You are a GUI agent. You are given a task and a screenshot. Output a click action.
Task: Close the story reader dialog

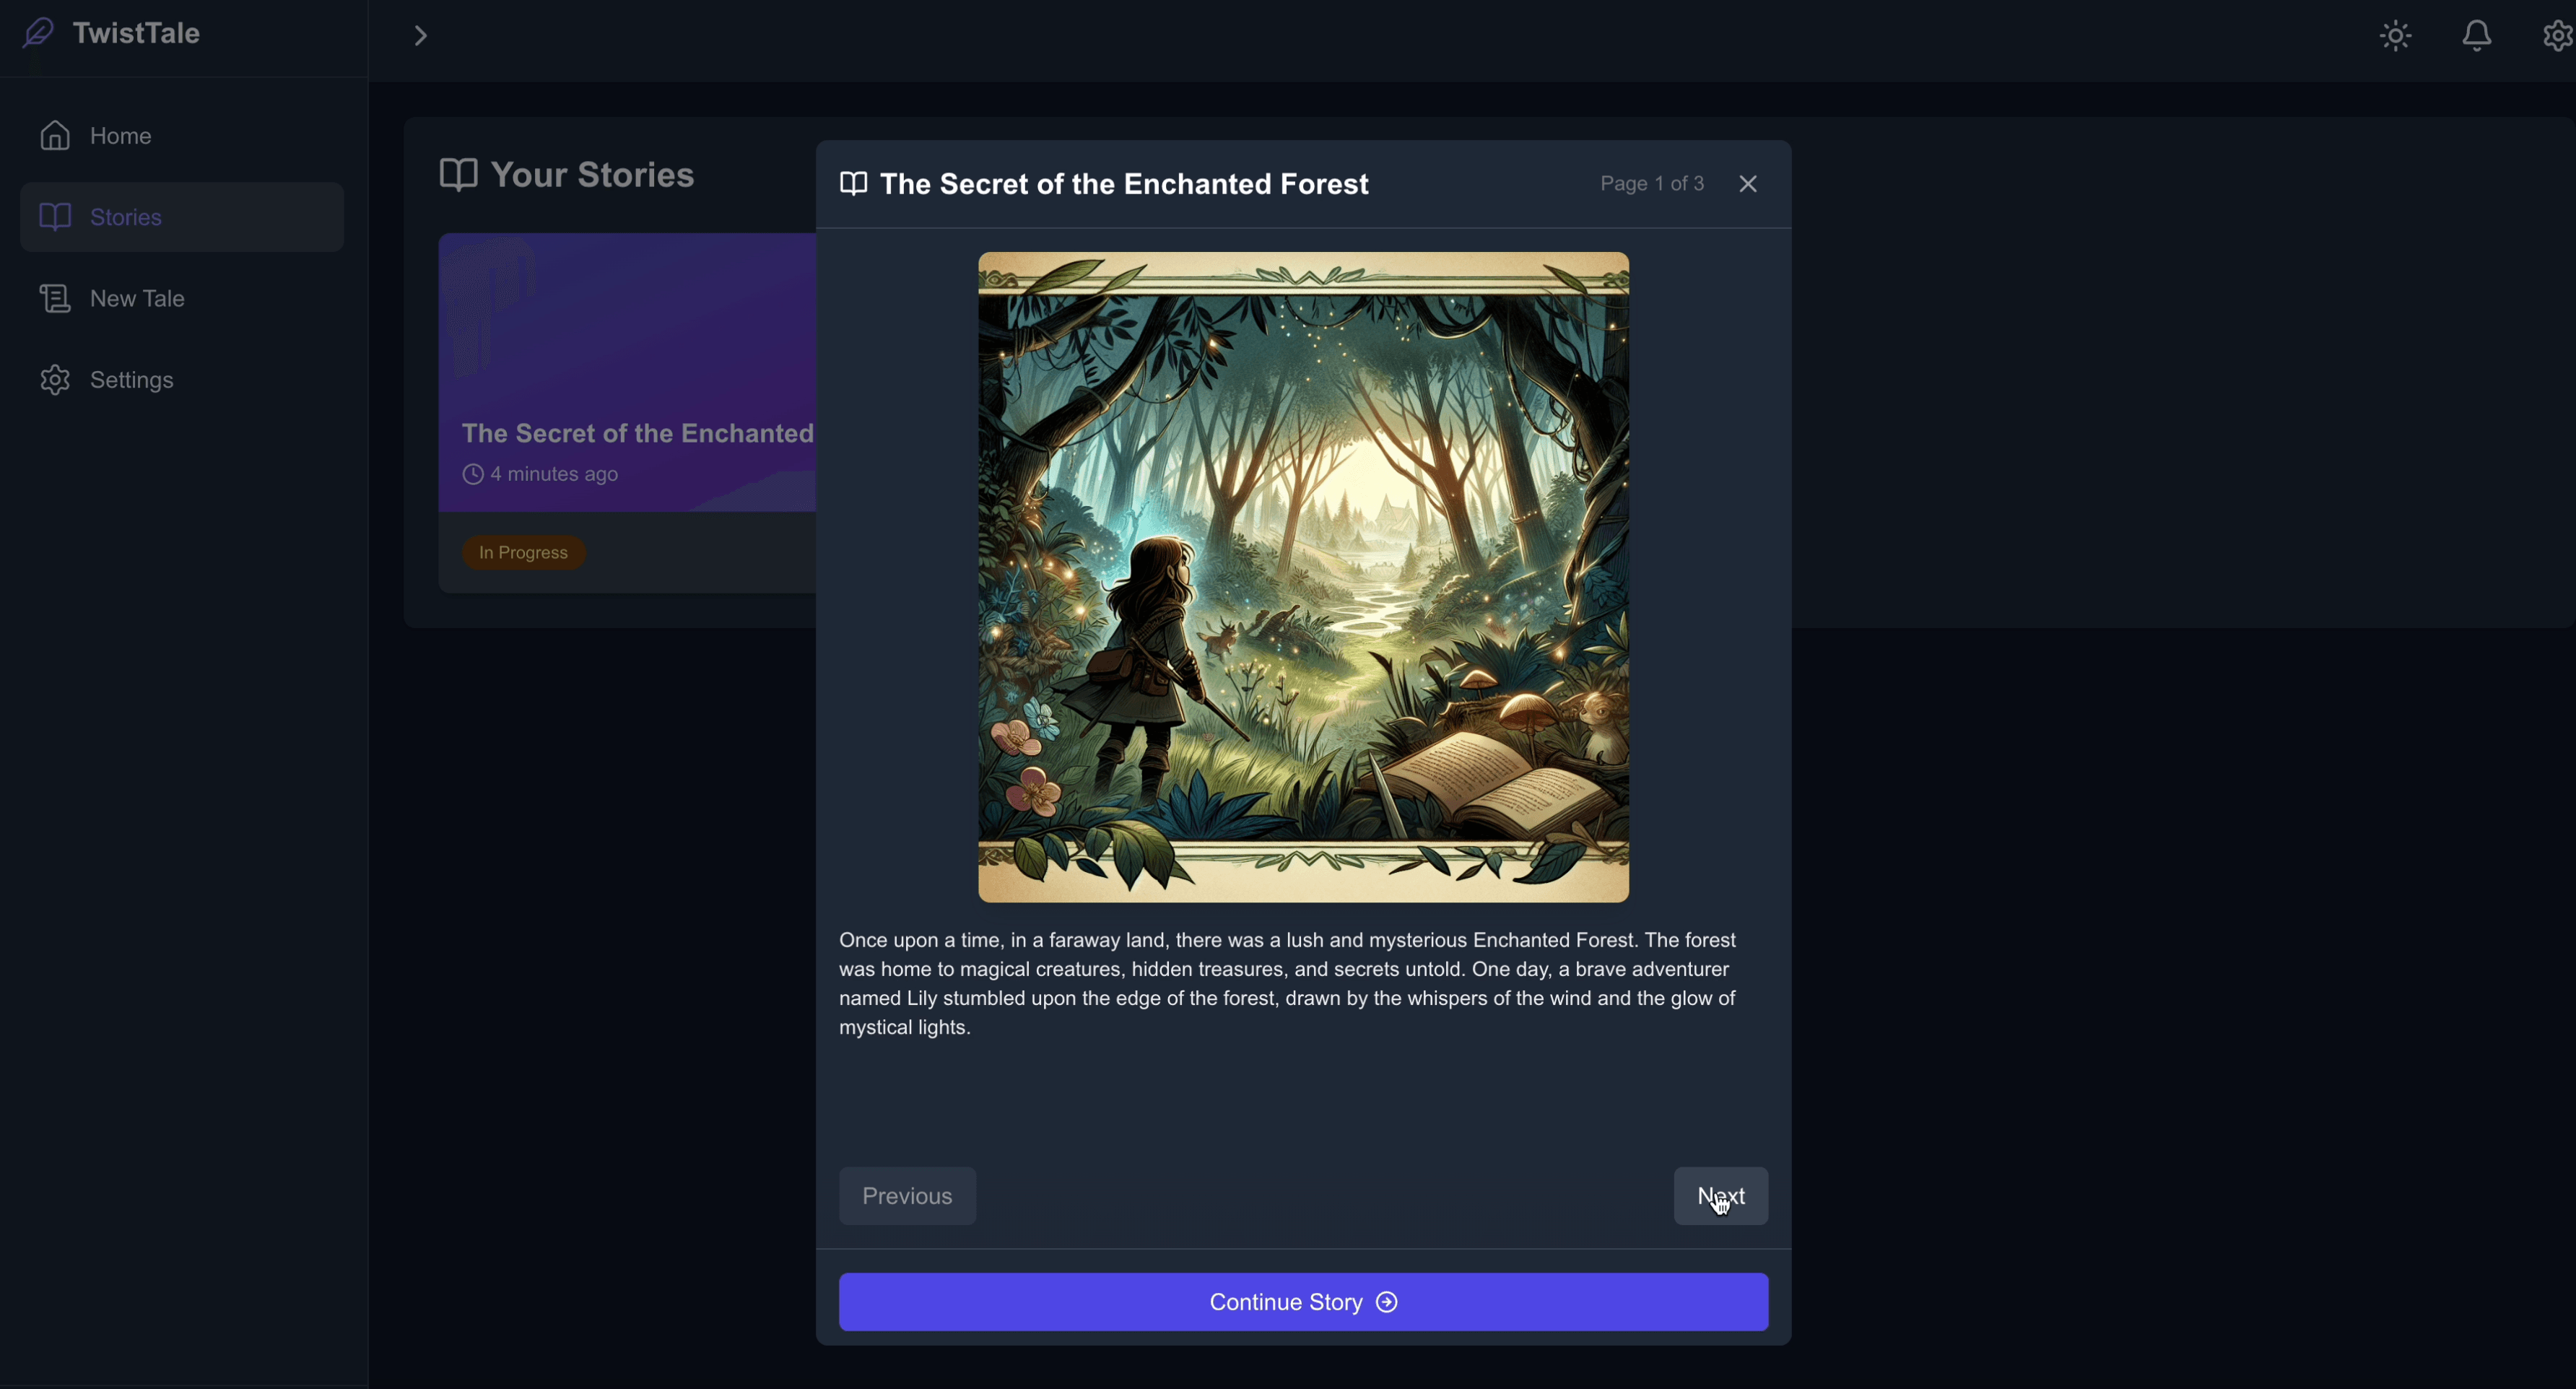pos(1748,185)
